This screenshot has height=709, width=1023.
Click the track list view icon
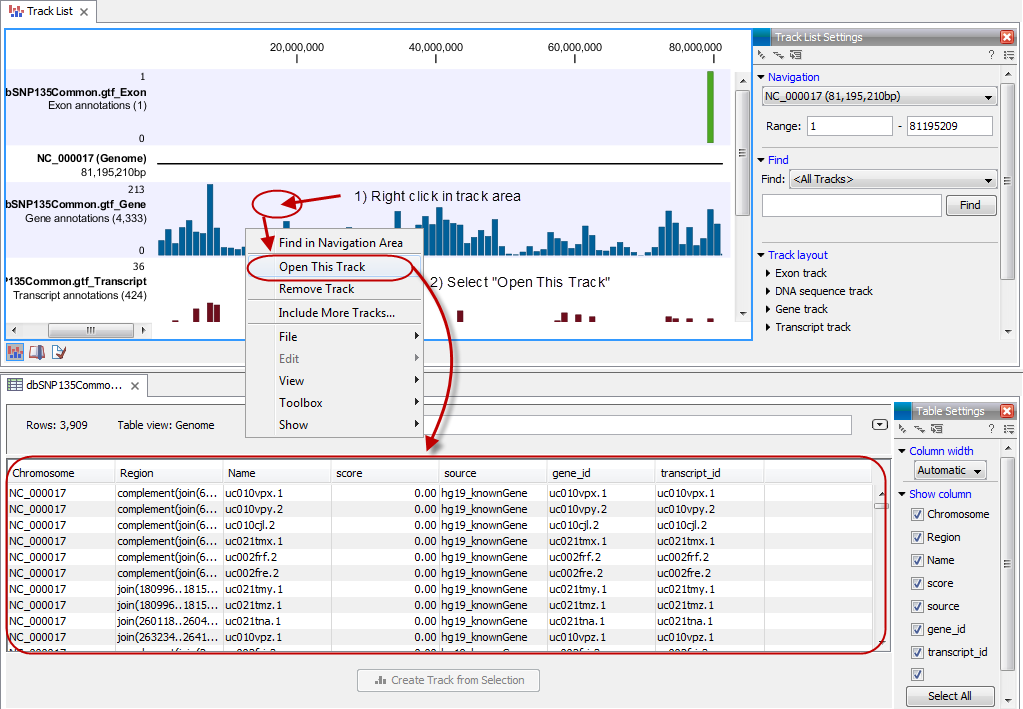pyautogui.click(x=16, y=352)
